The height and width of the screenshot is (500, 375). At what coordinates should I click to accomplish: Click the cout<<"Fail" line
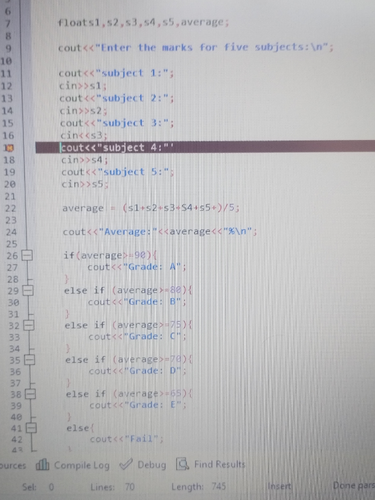[127, 439]
